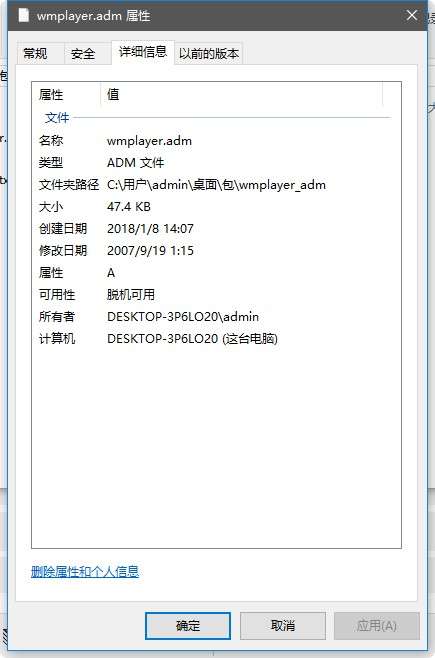Click the 所有者 value DESKTOP-3P6LO20\admin
This screenshot has width=435, height=658.
(183, 316)
